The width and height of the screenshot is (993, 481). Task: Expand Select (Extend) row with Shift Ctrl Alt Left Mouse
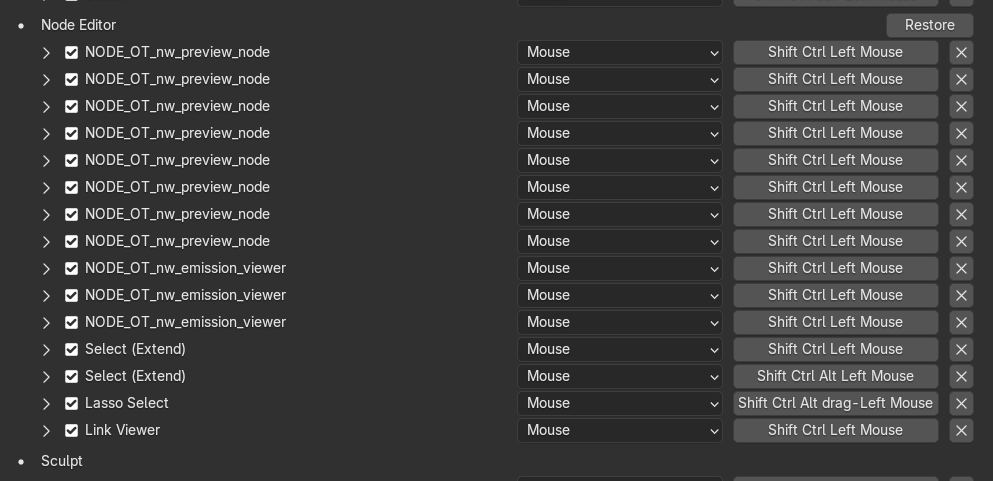click(46, 377)
